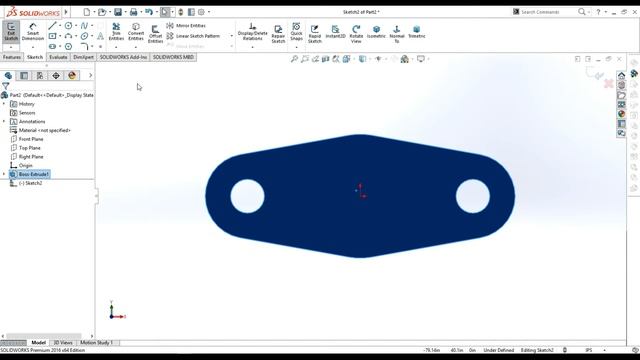This screenshot has width=640, height=360.
Task: Open the DisplayManager appearance tab
Action: click(72, 76)
